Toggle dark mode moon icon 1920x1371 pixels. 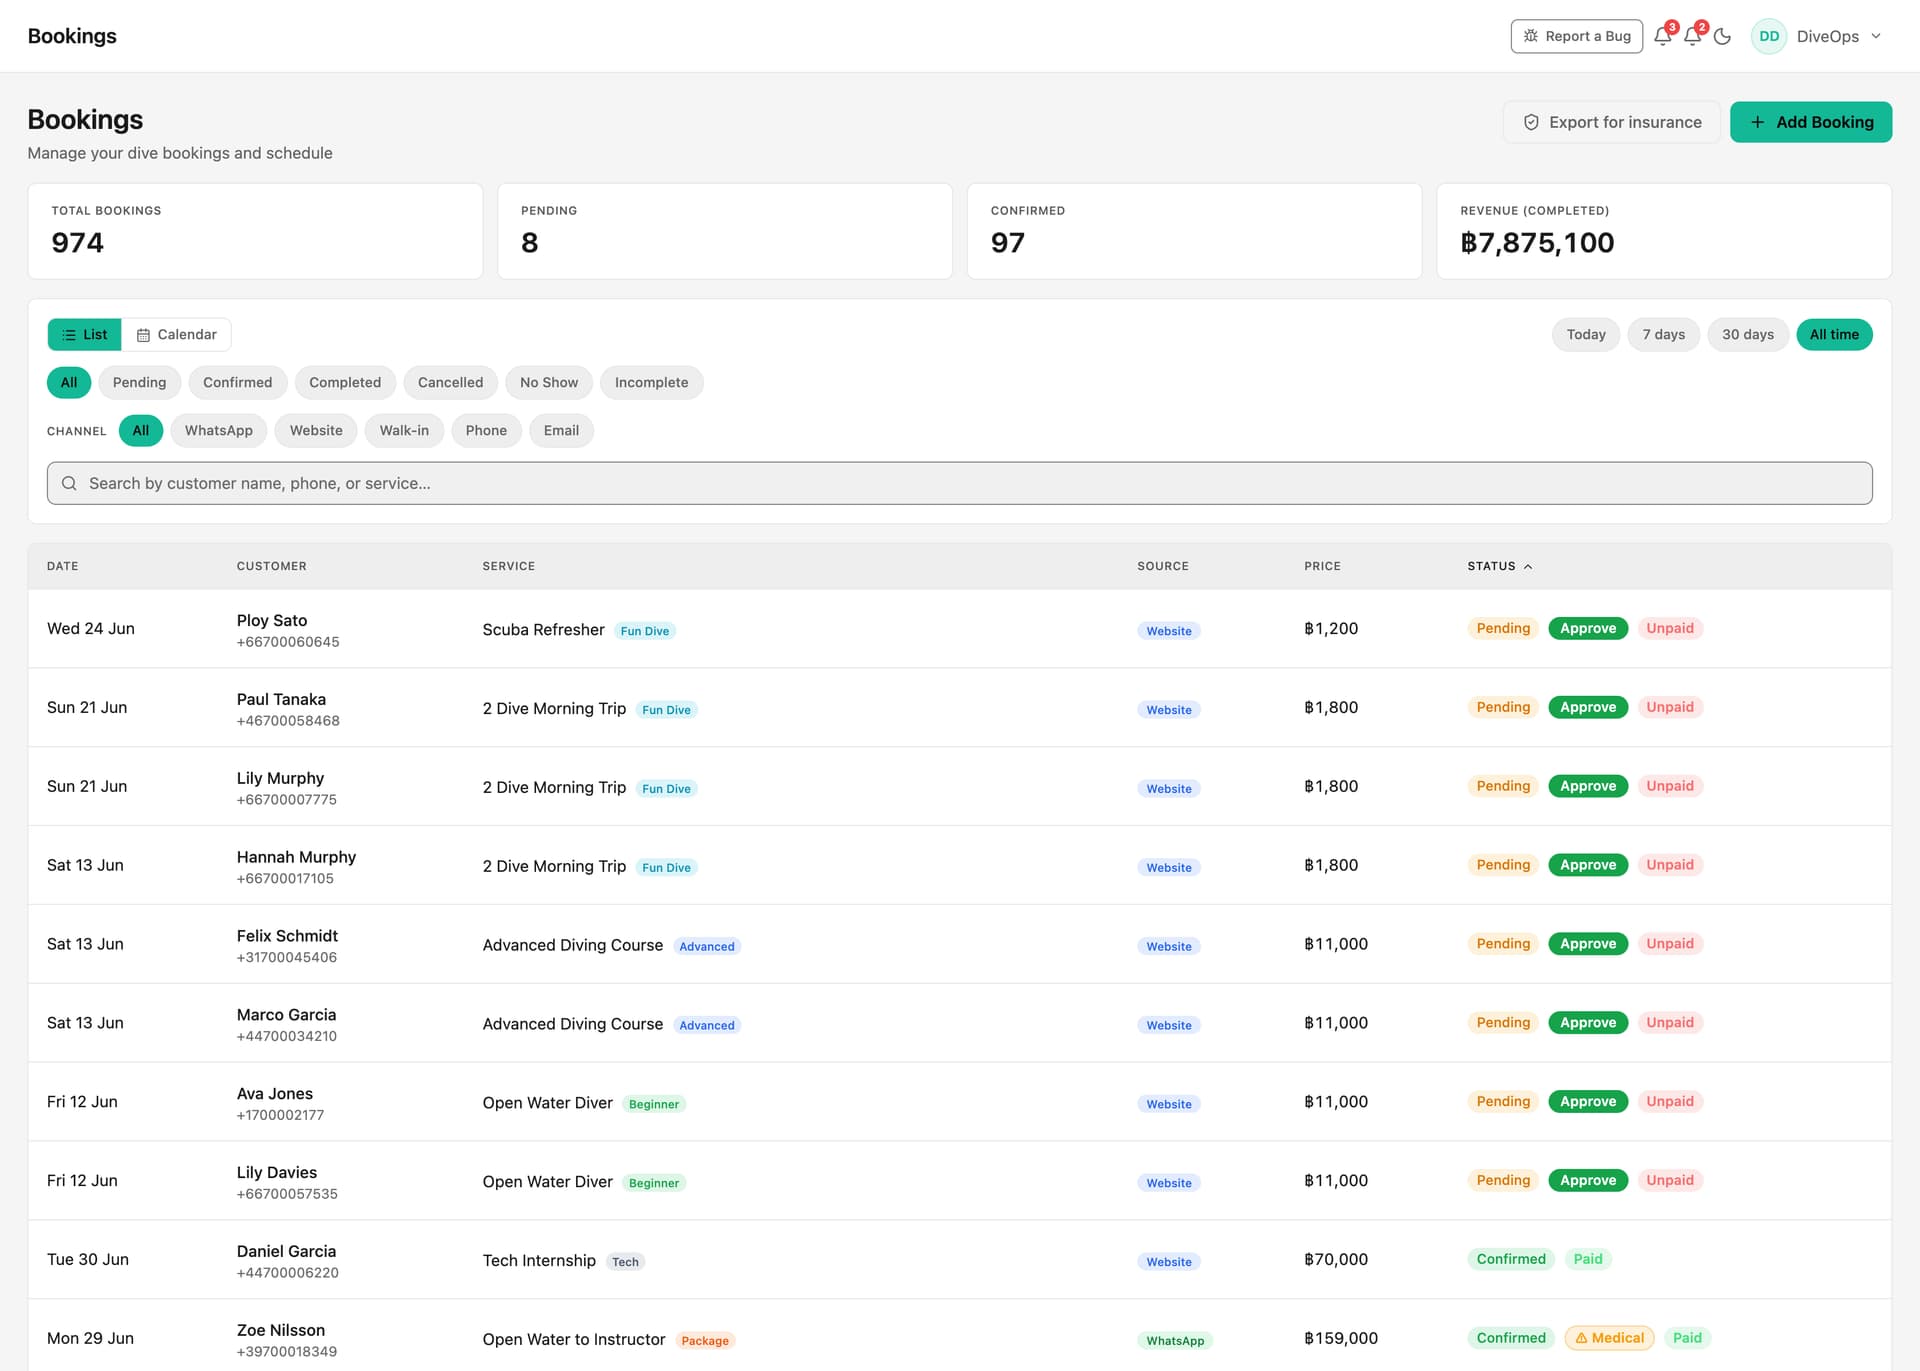pyautogui.click(x=1722, y=37)
